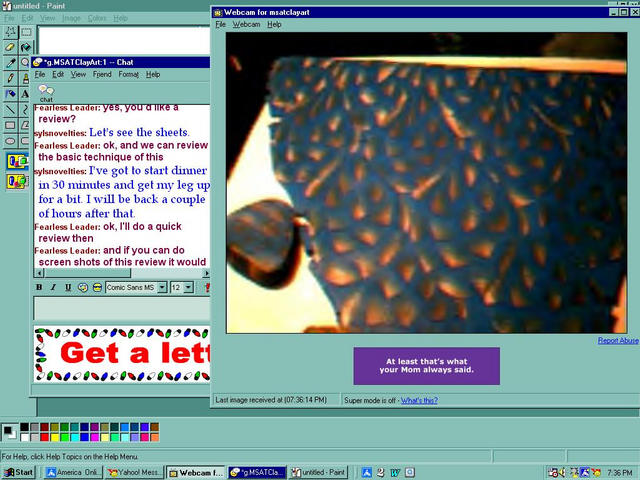640x480 pixels.
Task: Toggle Bold formatting in chat window
Action: (39, 287)
